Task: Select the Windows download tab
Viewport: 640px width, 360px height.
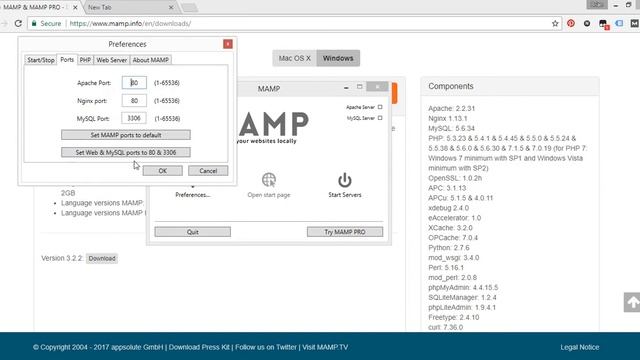Action: point(338,58)
